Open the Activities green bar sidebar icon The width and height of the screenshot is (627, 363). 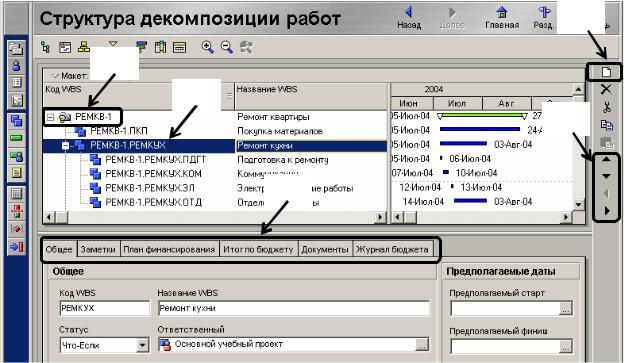(x=16, y=138)
